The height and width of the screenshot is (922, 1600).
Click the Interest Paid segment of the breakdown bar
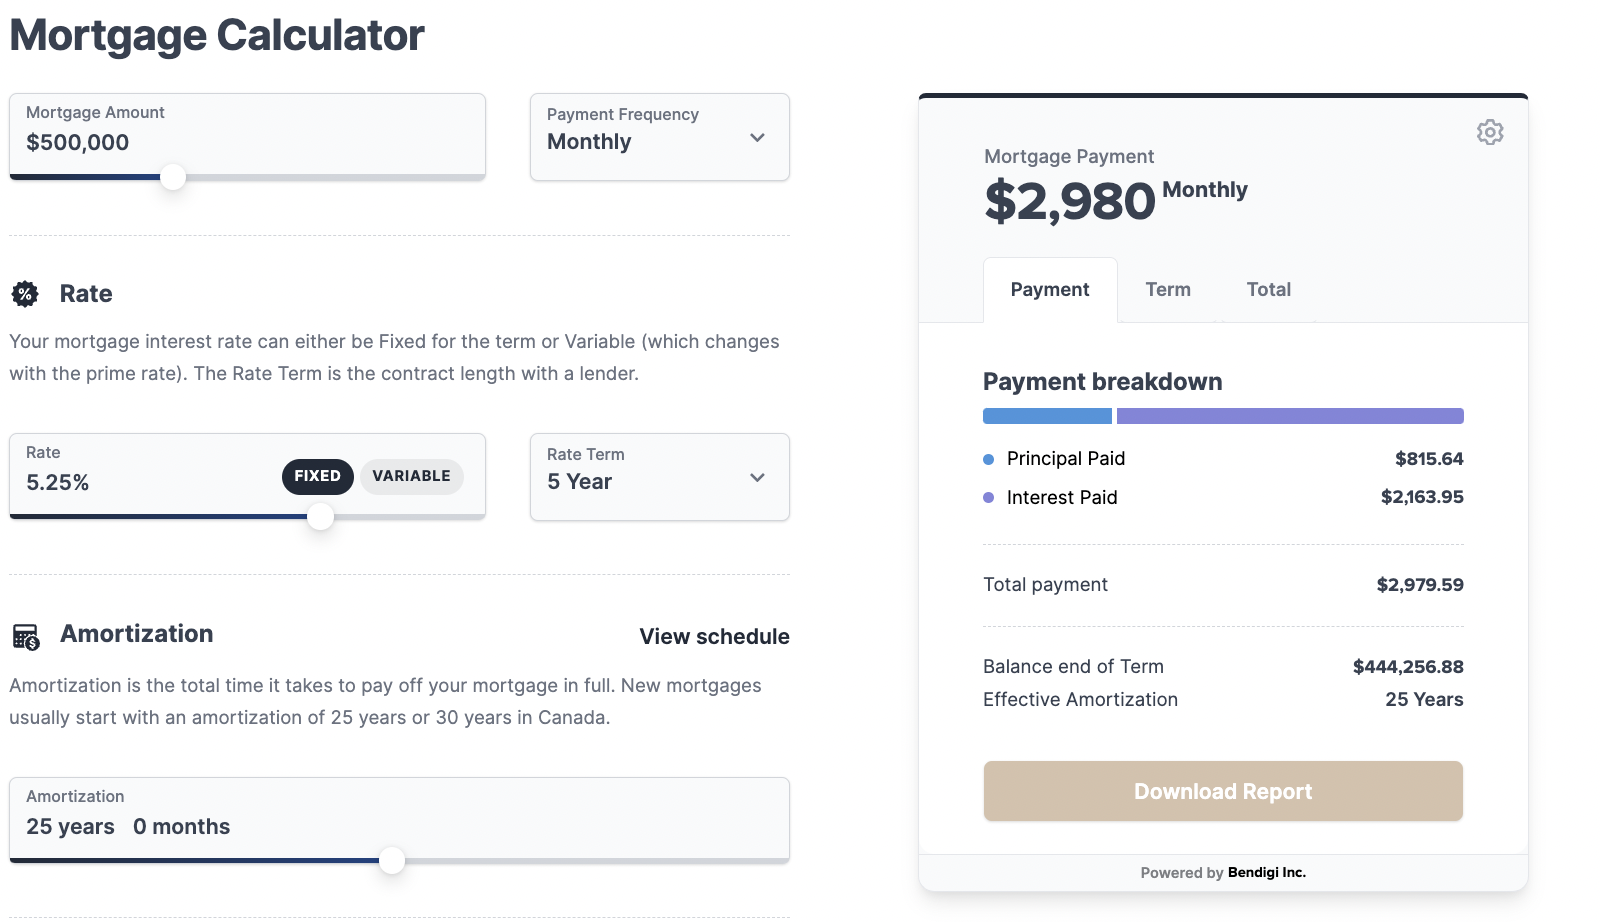click(1290, 415)
